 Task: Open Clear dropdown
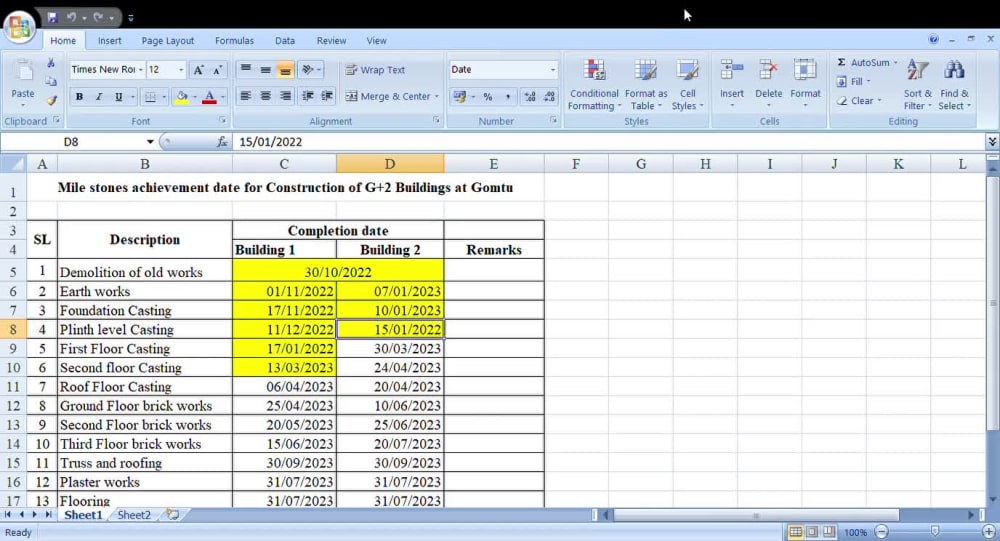click(859, 101)
